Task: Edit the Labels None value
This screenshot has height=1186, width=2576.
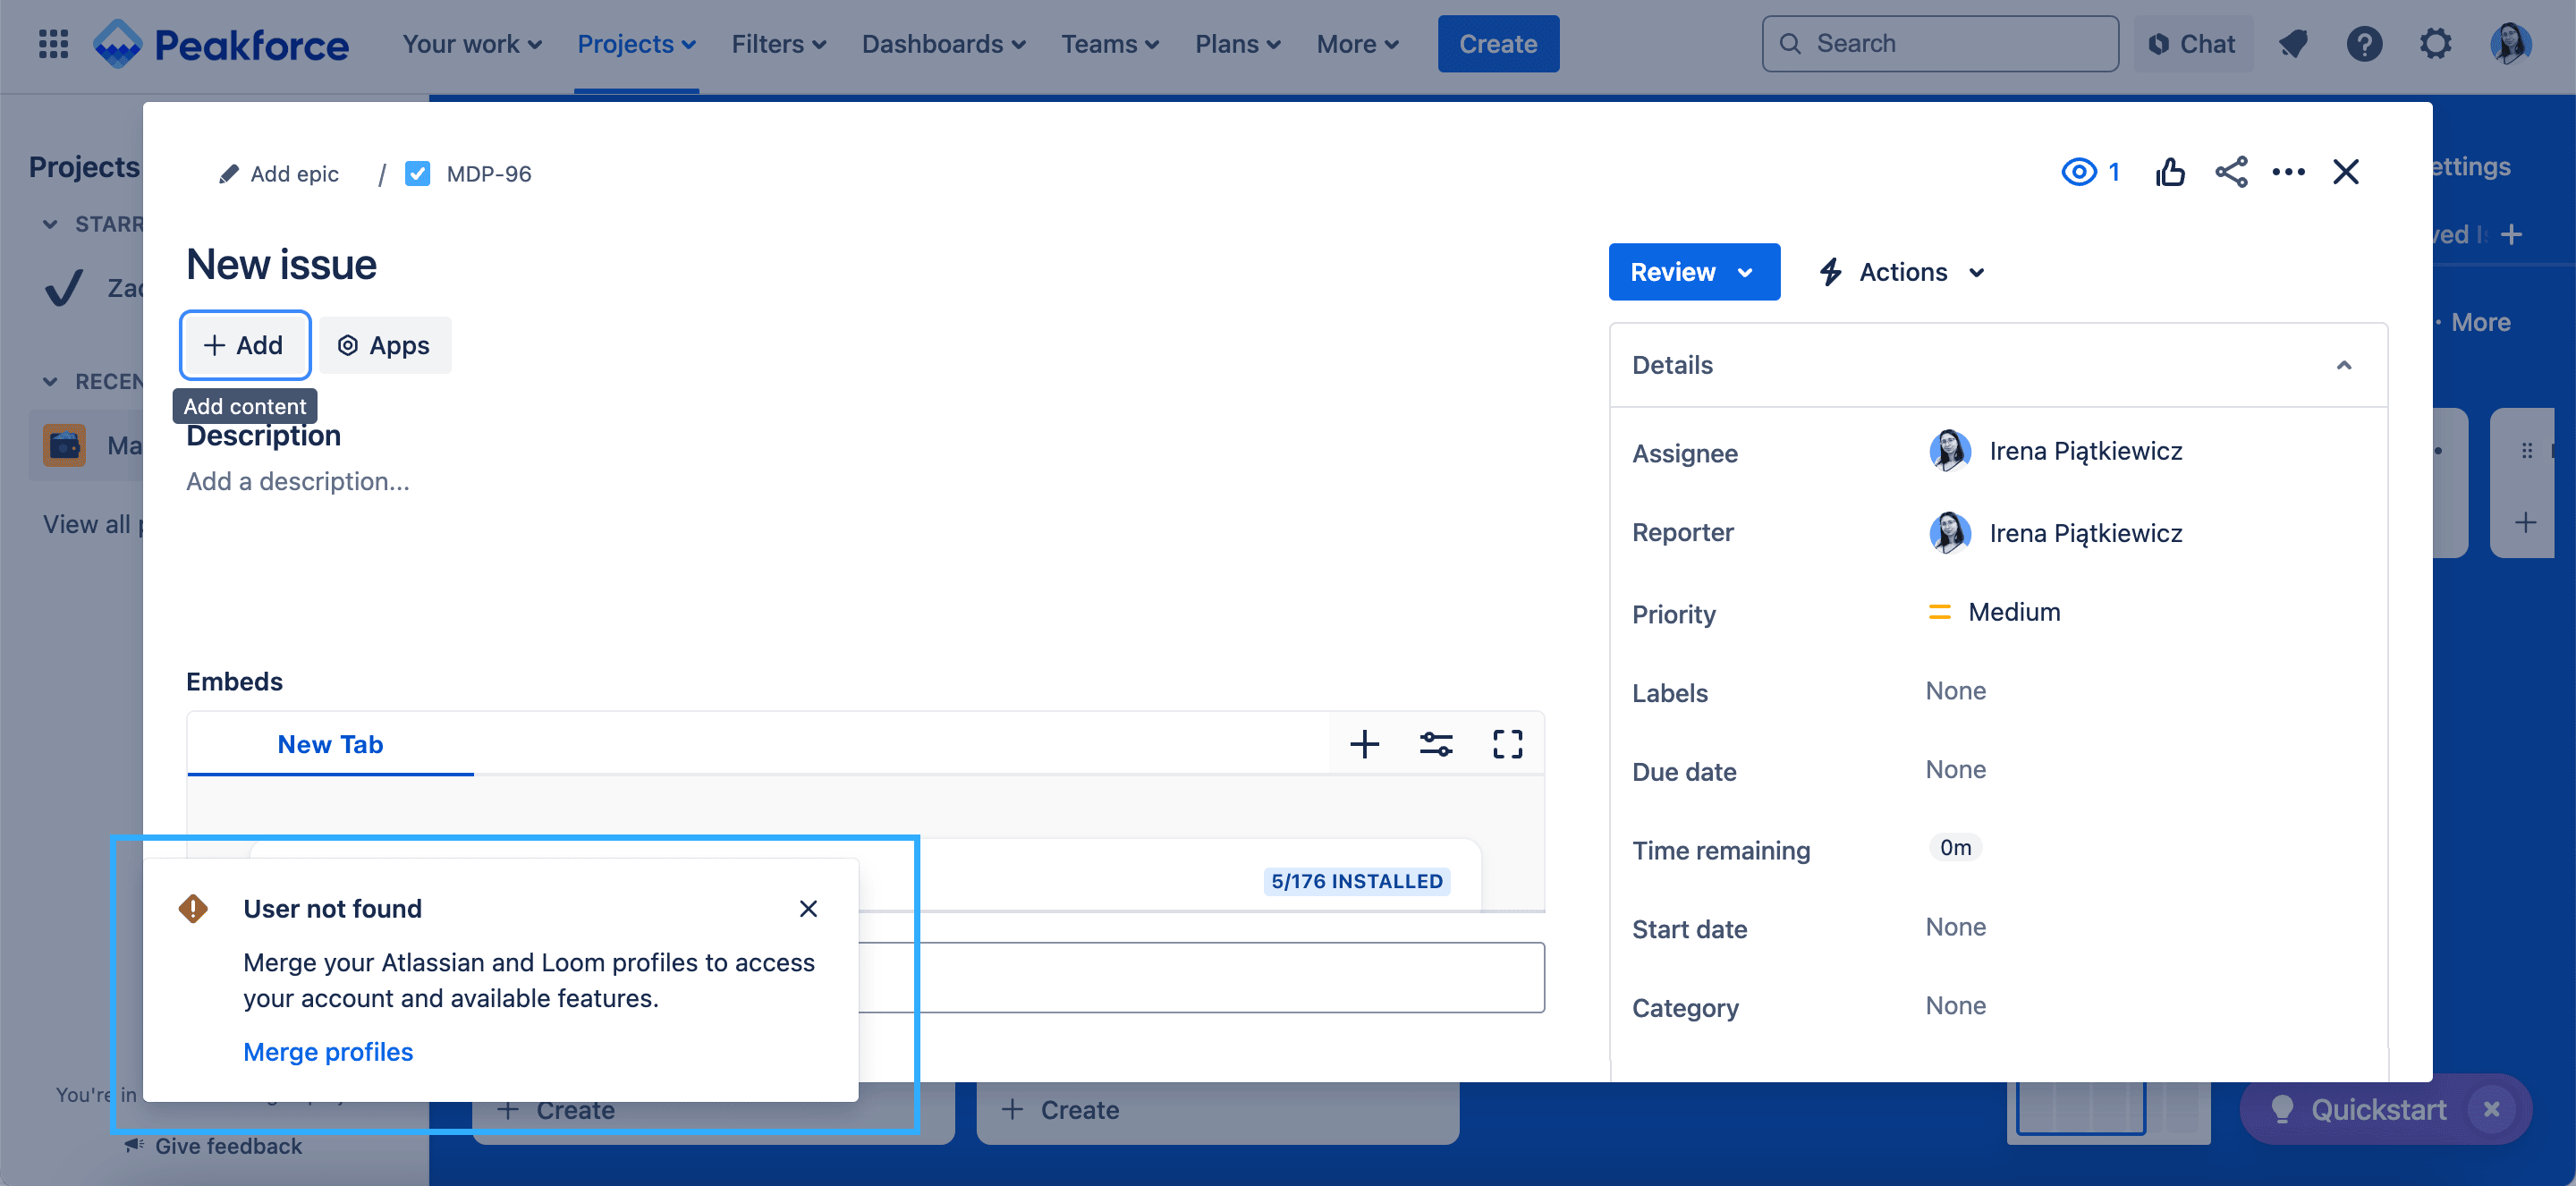Action: pos(1956,690)
